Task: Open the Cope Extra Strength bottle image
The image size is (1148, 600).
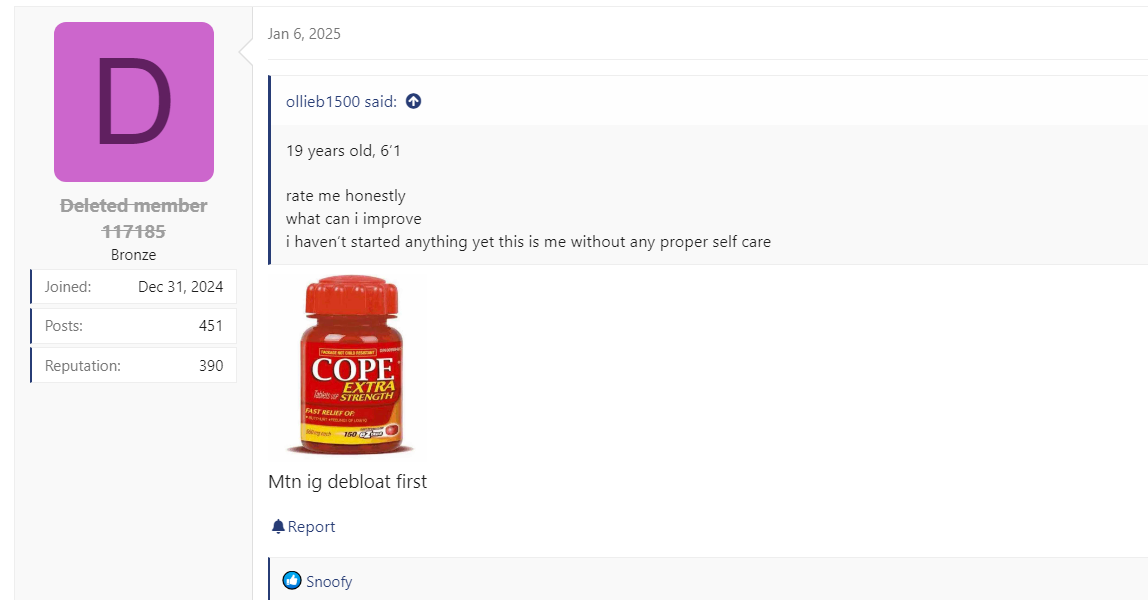Action: click(351, 365)
